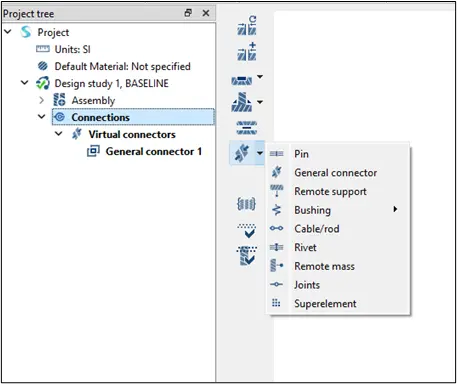Click the Superelement grid icon
This screenshot has width=457, height=384.
pyautogui.click(x=276, y=303)
